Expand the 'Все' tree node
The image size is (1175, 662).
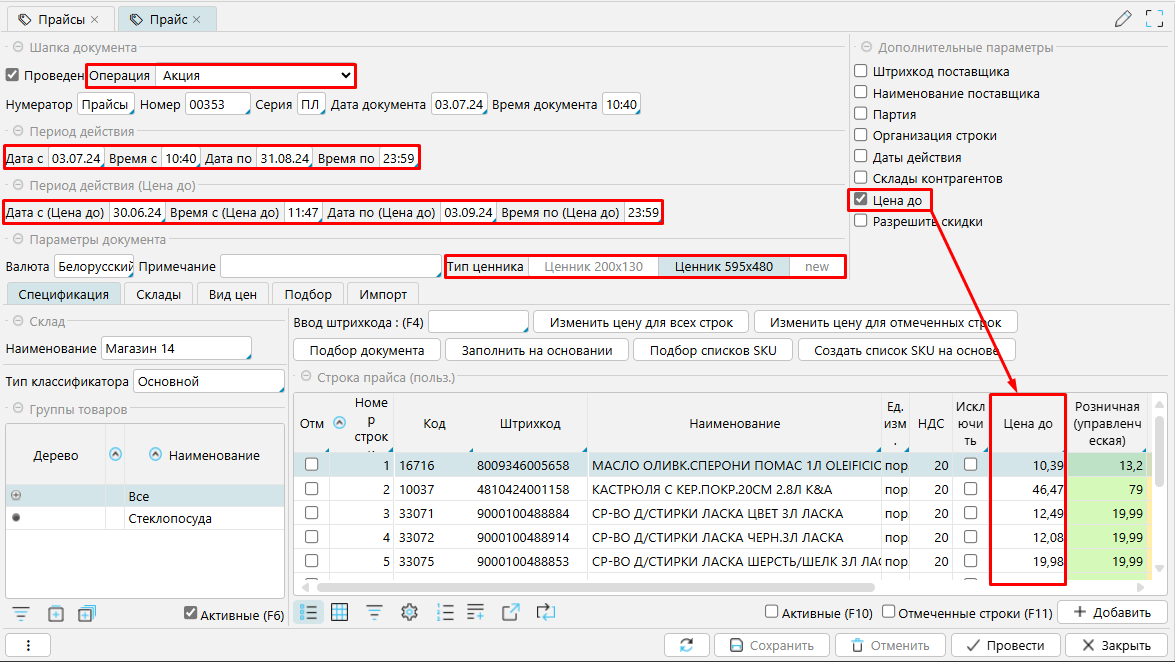click(16, 496)
